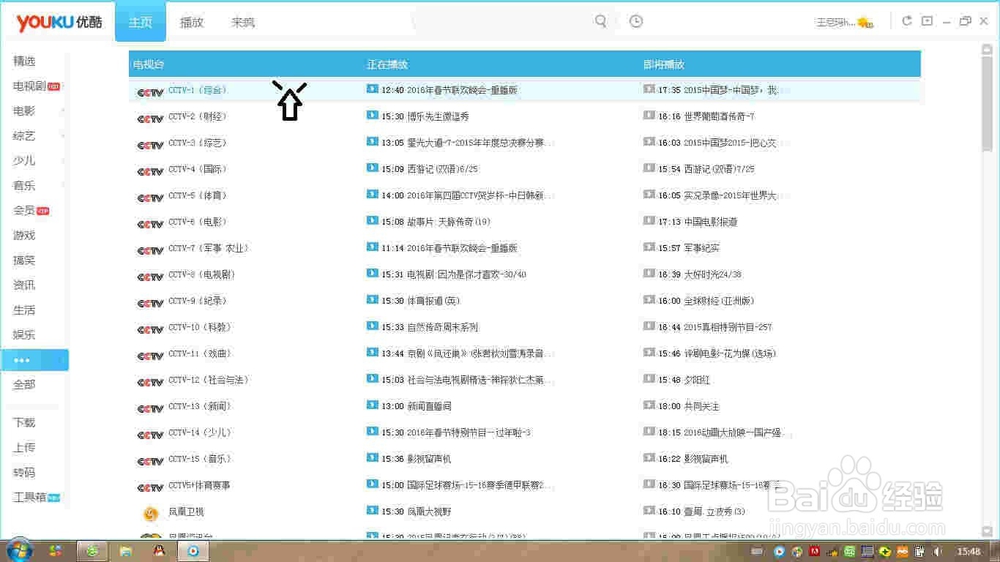Open 会员 section in sidebar
The height and width of the screenshot is (562, 1000).
(x=24, y=211)
